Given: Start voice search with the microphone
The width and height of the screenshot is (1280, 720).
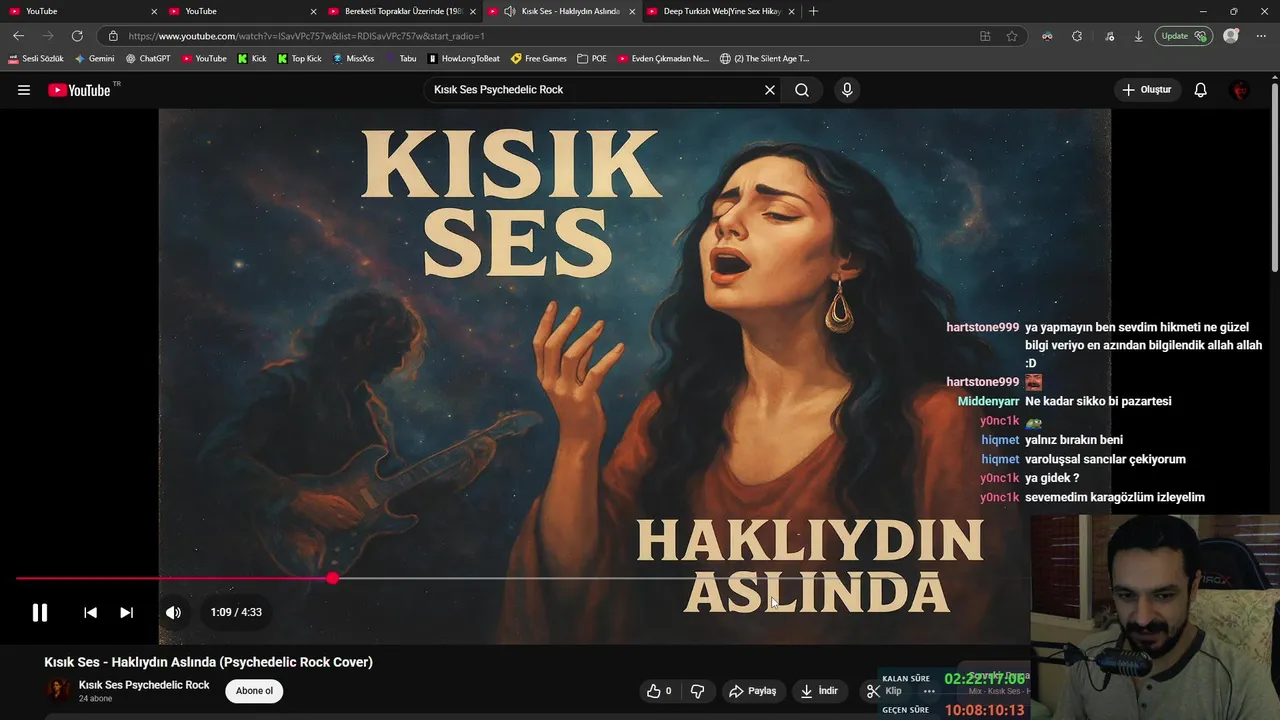Looking at the screenshot, I should pos(847,90).
